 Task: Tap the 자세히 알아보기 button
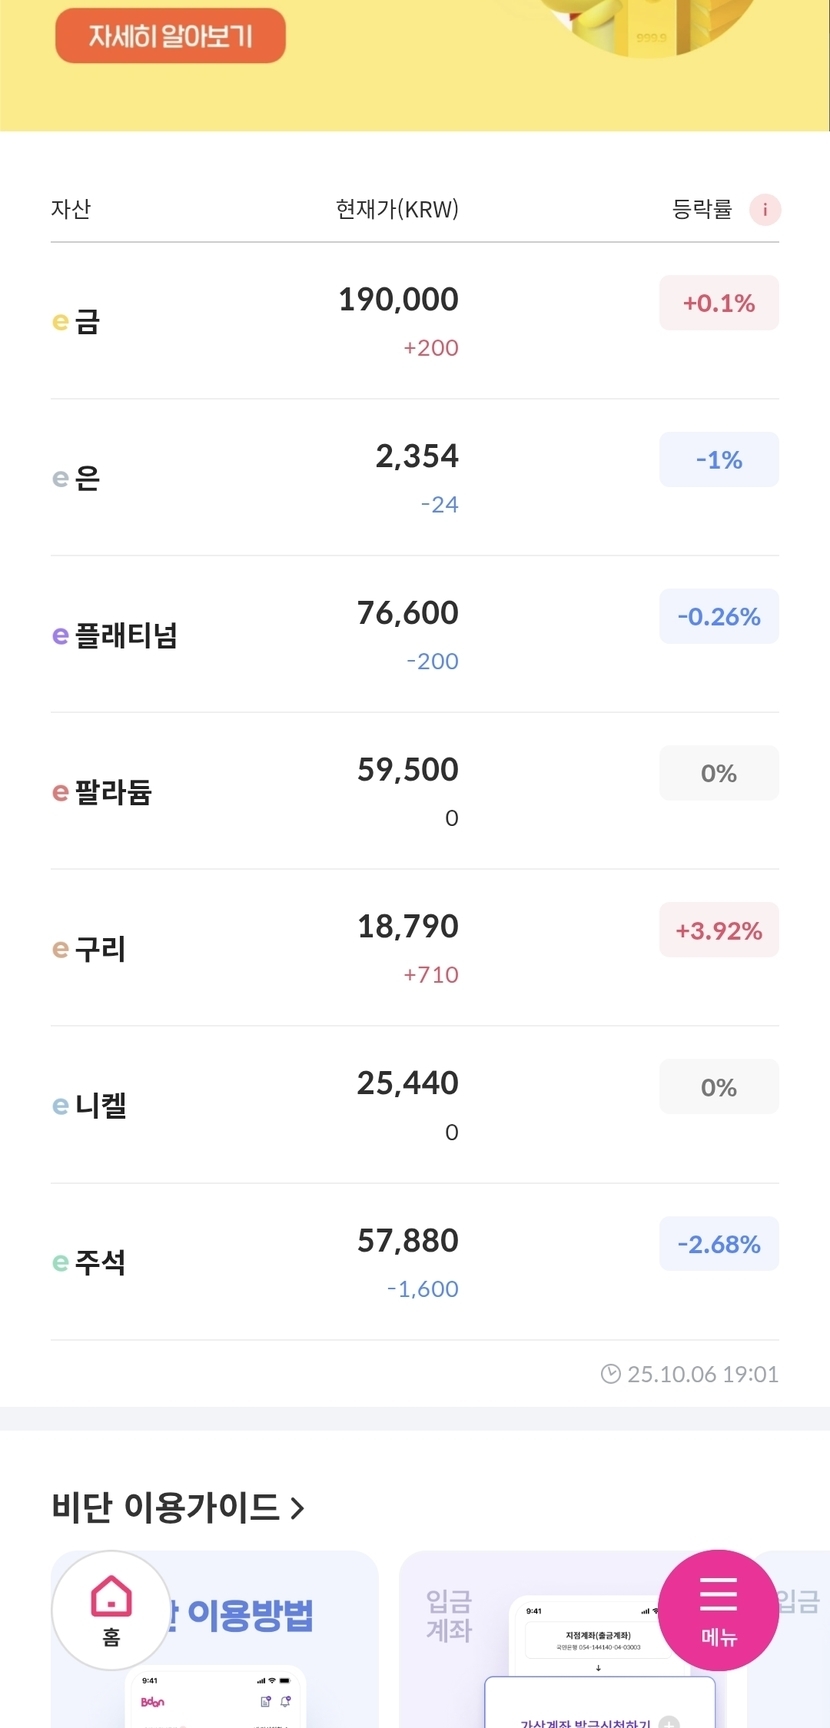coord(170,36)
